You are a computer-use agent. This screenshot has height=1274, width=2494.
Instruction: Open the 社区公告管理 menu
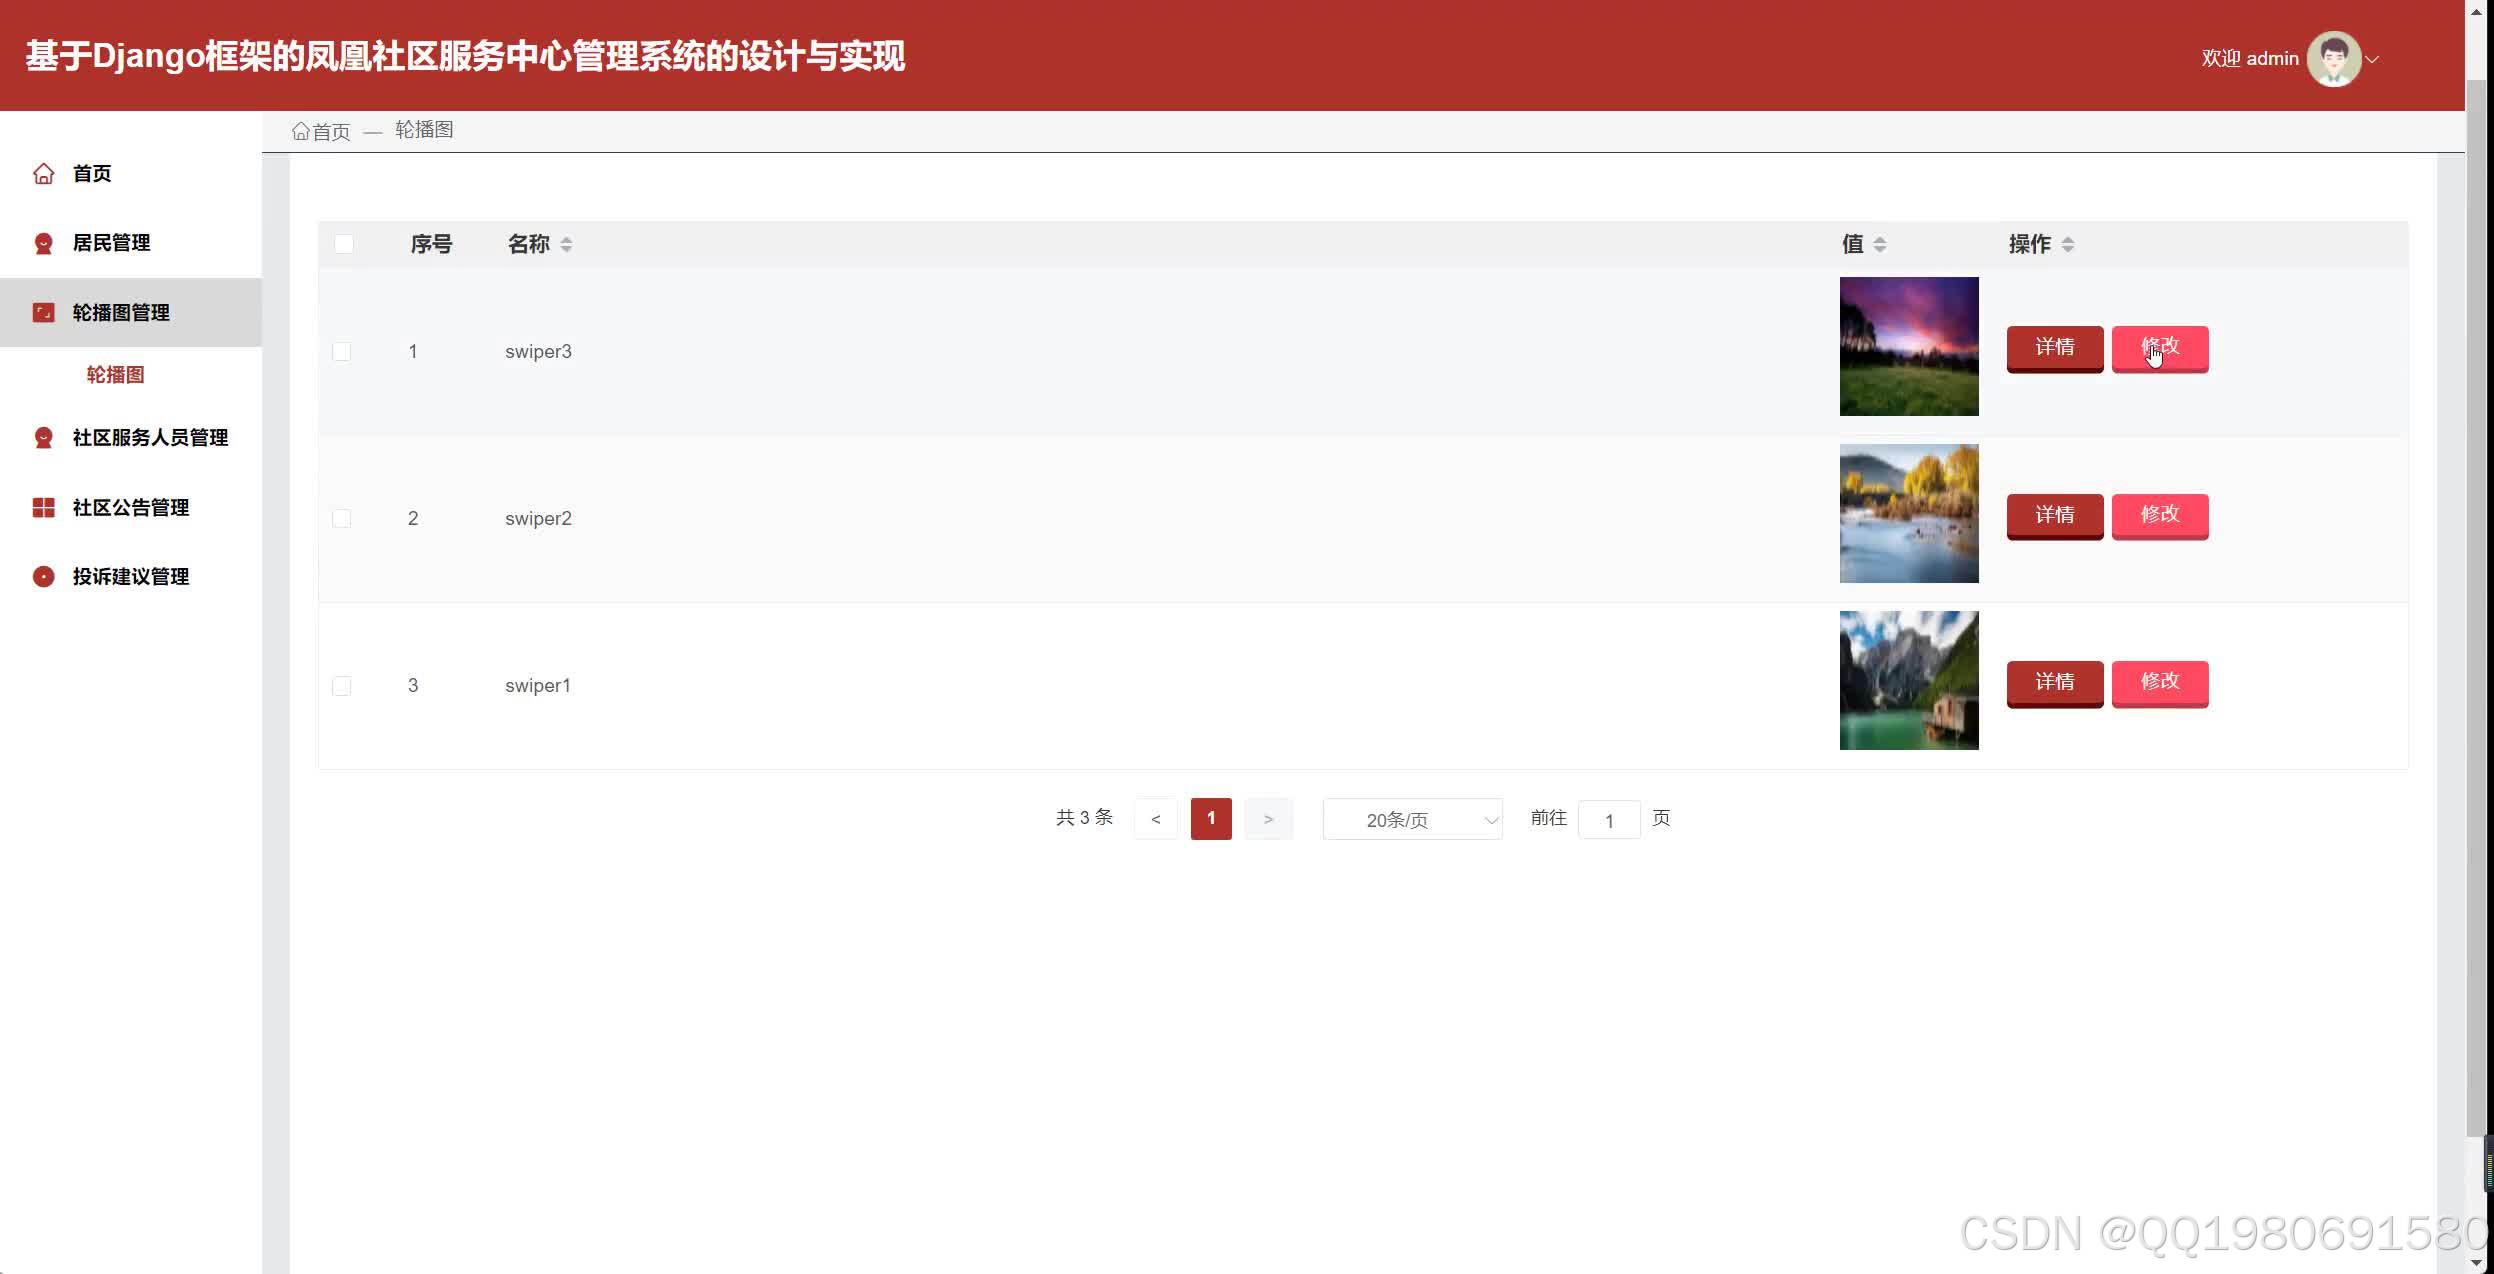(130, 508)
